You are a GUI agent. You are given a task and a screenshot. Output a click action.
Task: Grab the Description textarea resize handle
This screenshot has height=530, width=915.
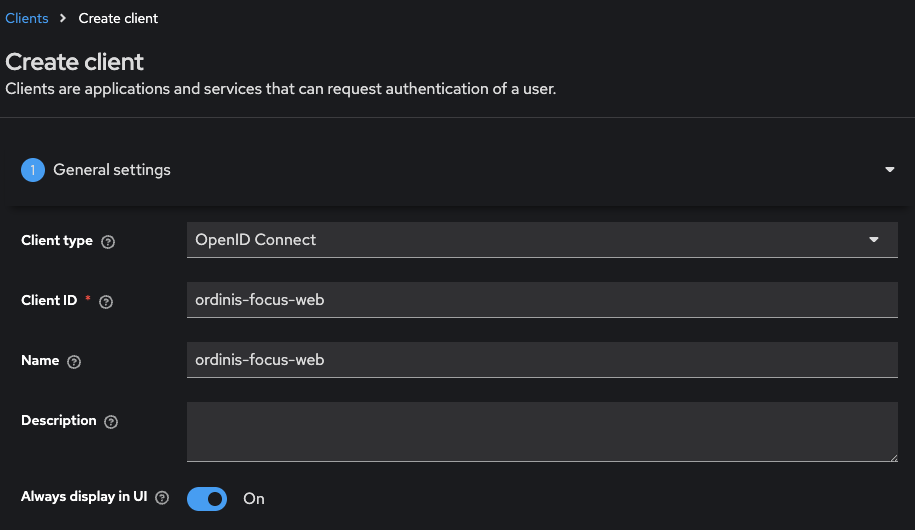892,456
